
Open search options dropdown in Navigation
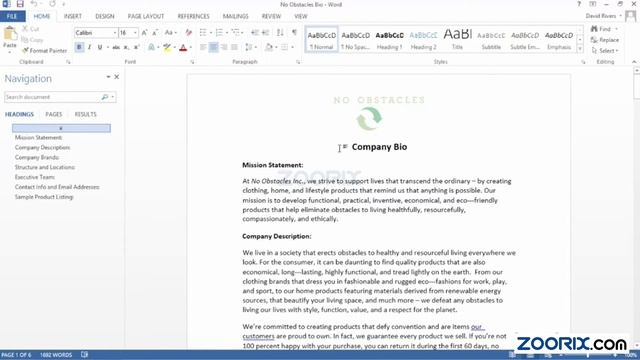(113, 97)
